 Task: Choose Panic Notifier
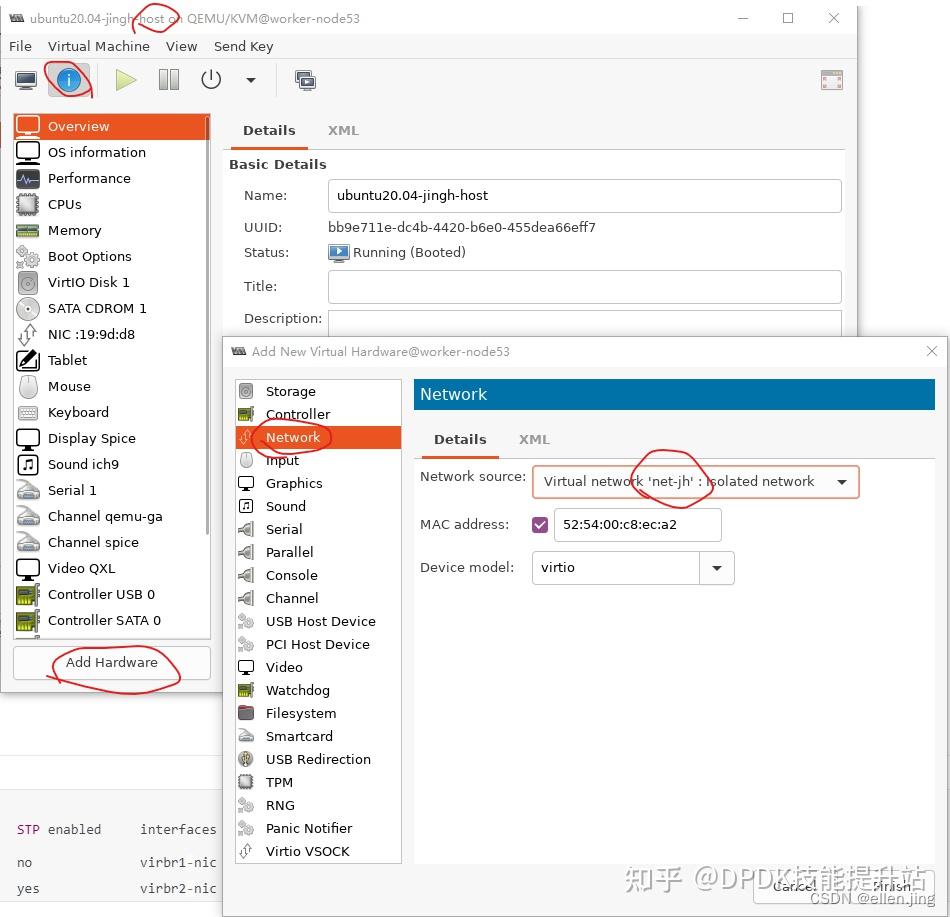click(x=318, y=829)
